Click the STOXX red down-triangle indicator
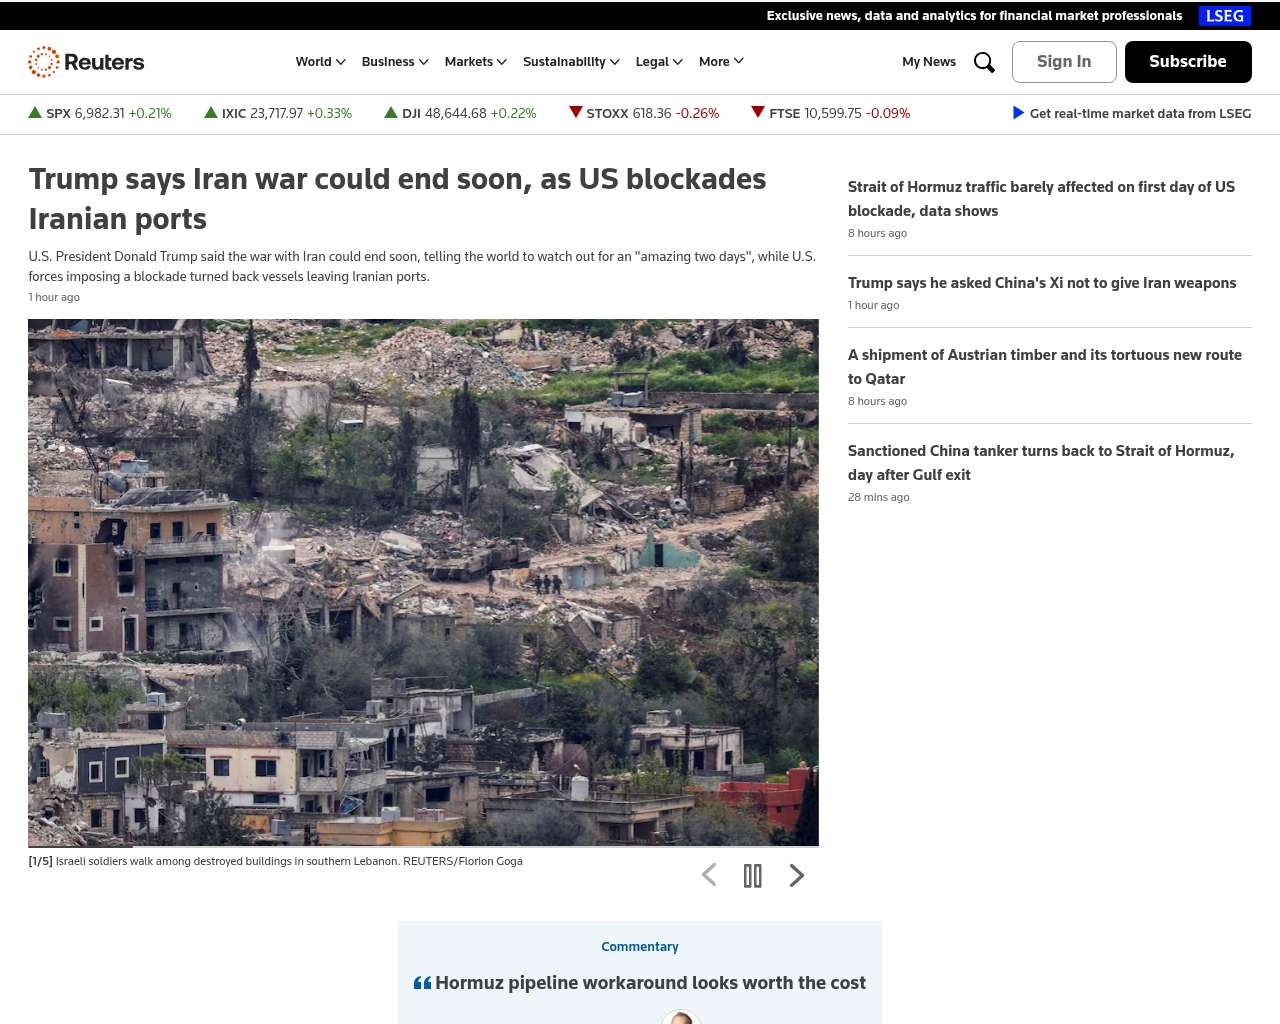The image size is (1280, 1024). 575,112
